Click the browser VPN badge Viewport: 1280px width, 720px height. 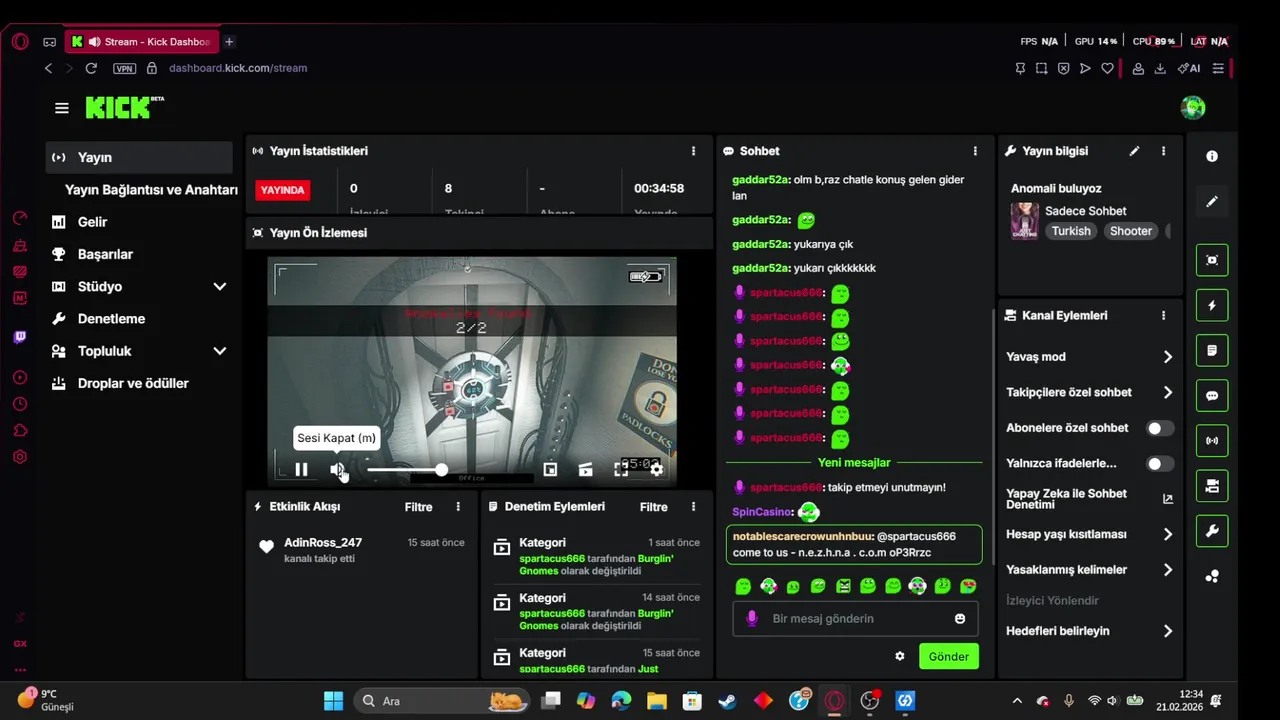[x=124, y=68]
